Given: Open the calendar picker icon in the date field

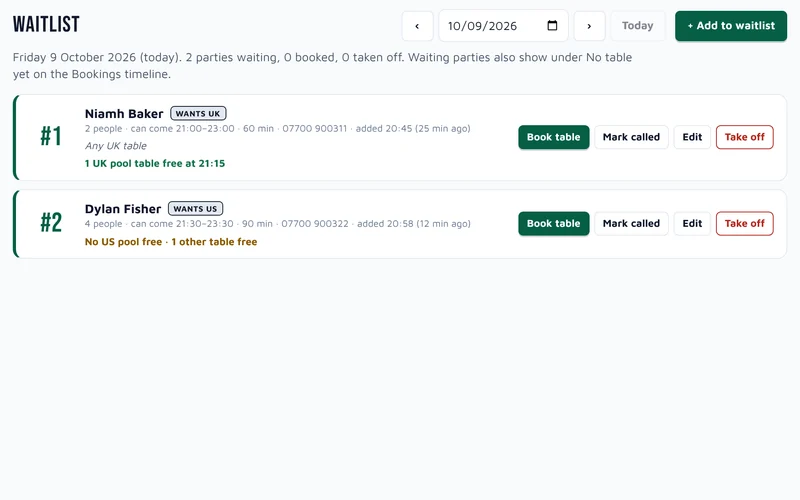Looking at the screenshot, I should (552, 26).
